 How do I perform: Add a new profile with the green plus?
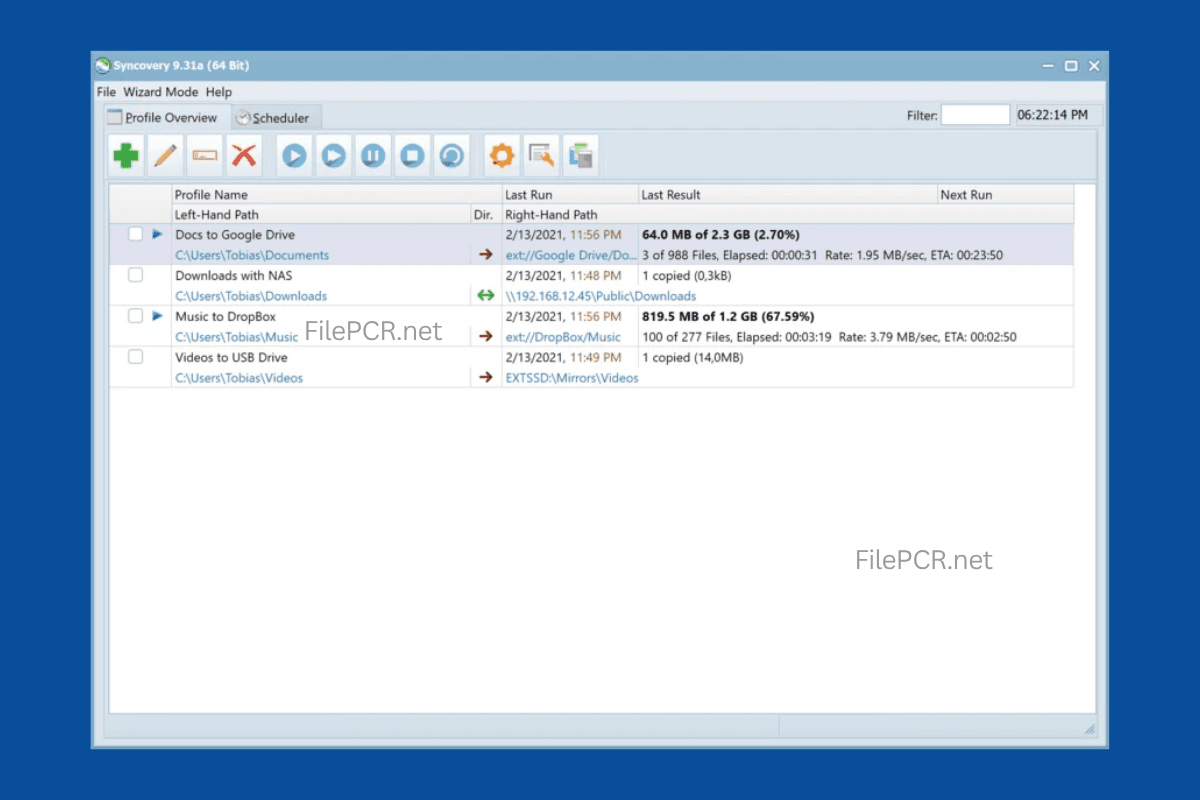pyautogui.click(x=126, y=156)
